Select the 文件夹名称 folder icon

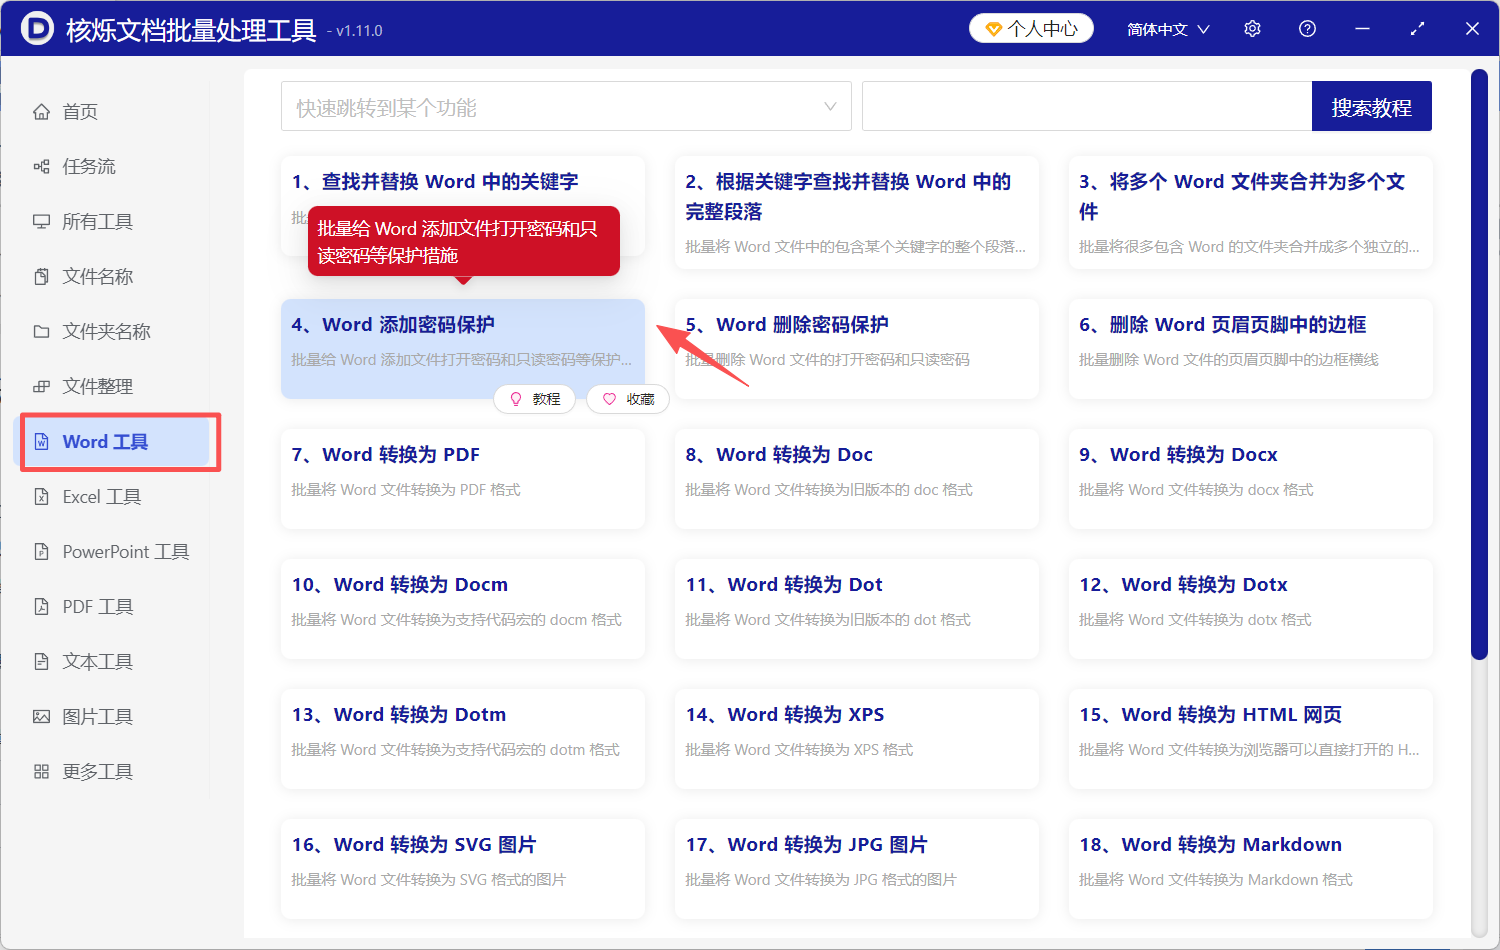pos(41,331)
